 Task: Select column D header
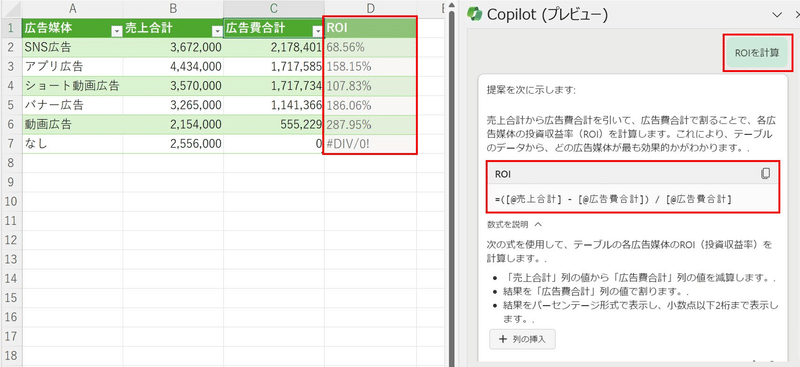370,8
